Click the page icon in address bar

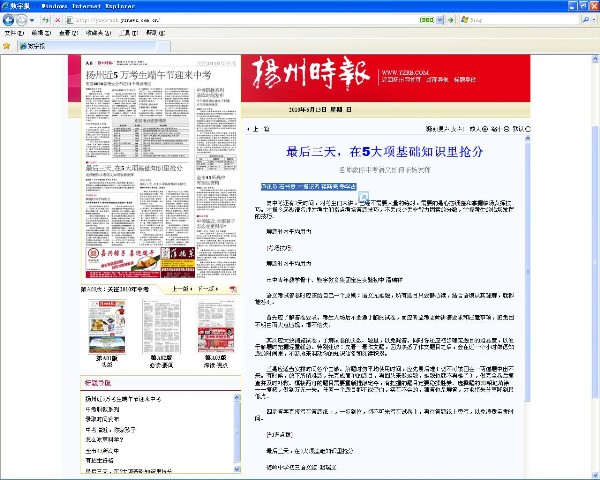(70, 20)
